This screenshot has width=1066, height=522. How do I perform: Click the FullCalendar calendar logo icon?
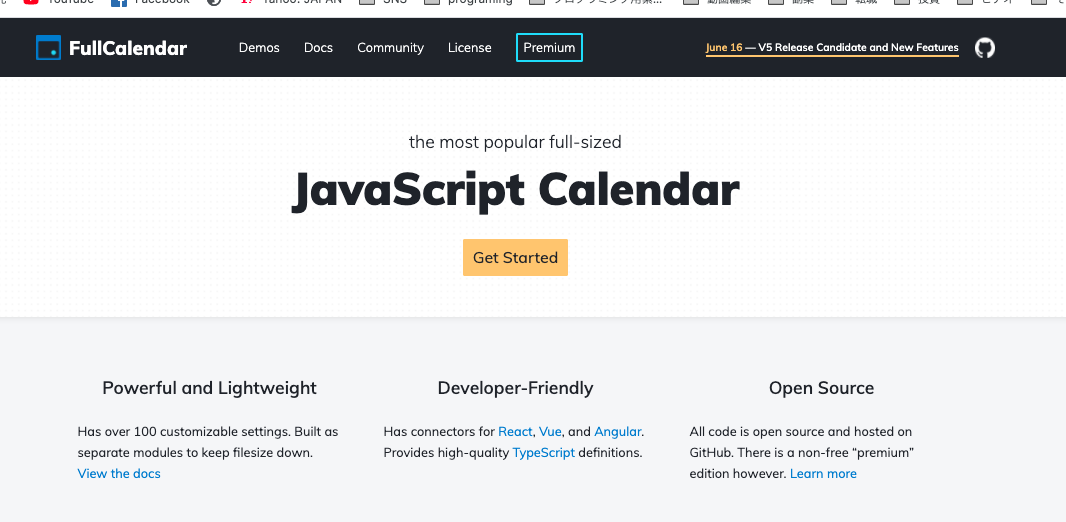point(48,48)
